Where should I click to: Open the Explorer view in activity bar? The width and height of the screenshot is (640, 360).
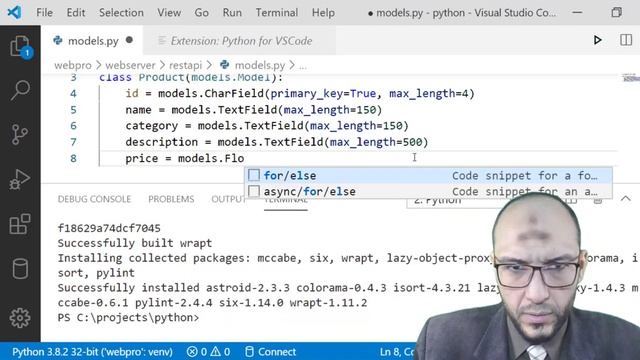point(20,46)
